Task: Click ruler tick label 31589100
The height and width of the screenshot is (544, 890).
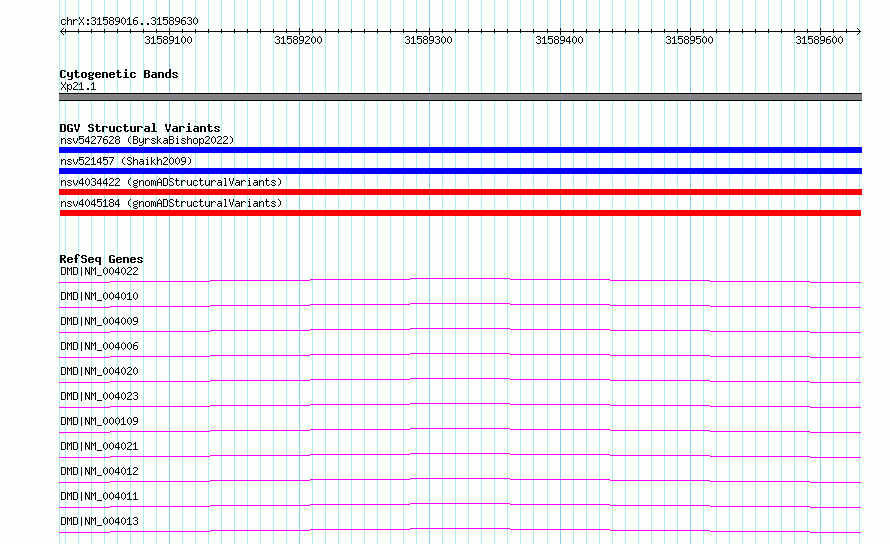Action: click(168, 40)
